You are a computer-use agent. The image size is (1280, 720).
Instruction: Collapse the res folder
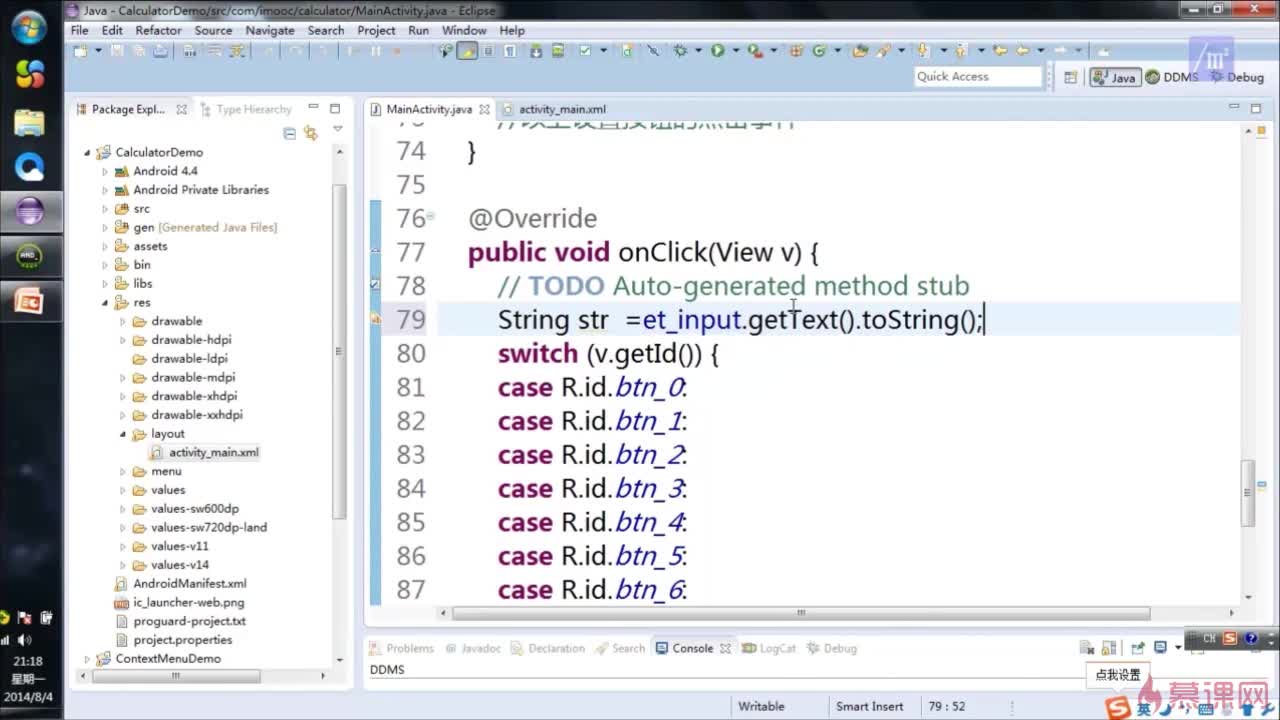point(105,302)
